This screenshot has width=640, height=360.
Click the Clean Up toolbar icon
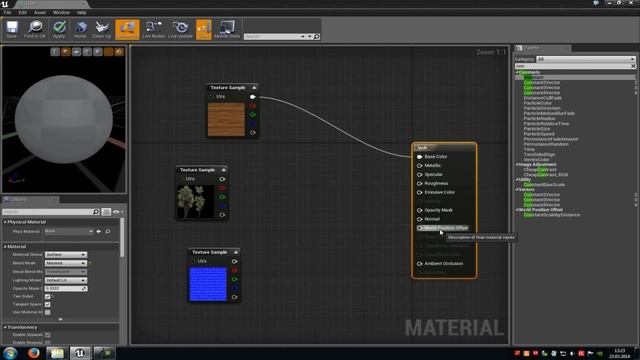pyautogui.click(x=102, y=29)
